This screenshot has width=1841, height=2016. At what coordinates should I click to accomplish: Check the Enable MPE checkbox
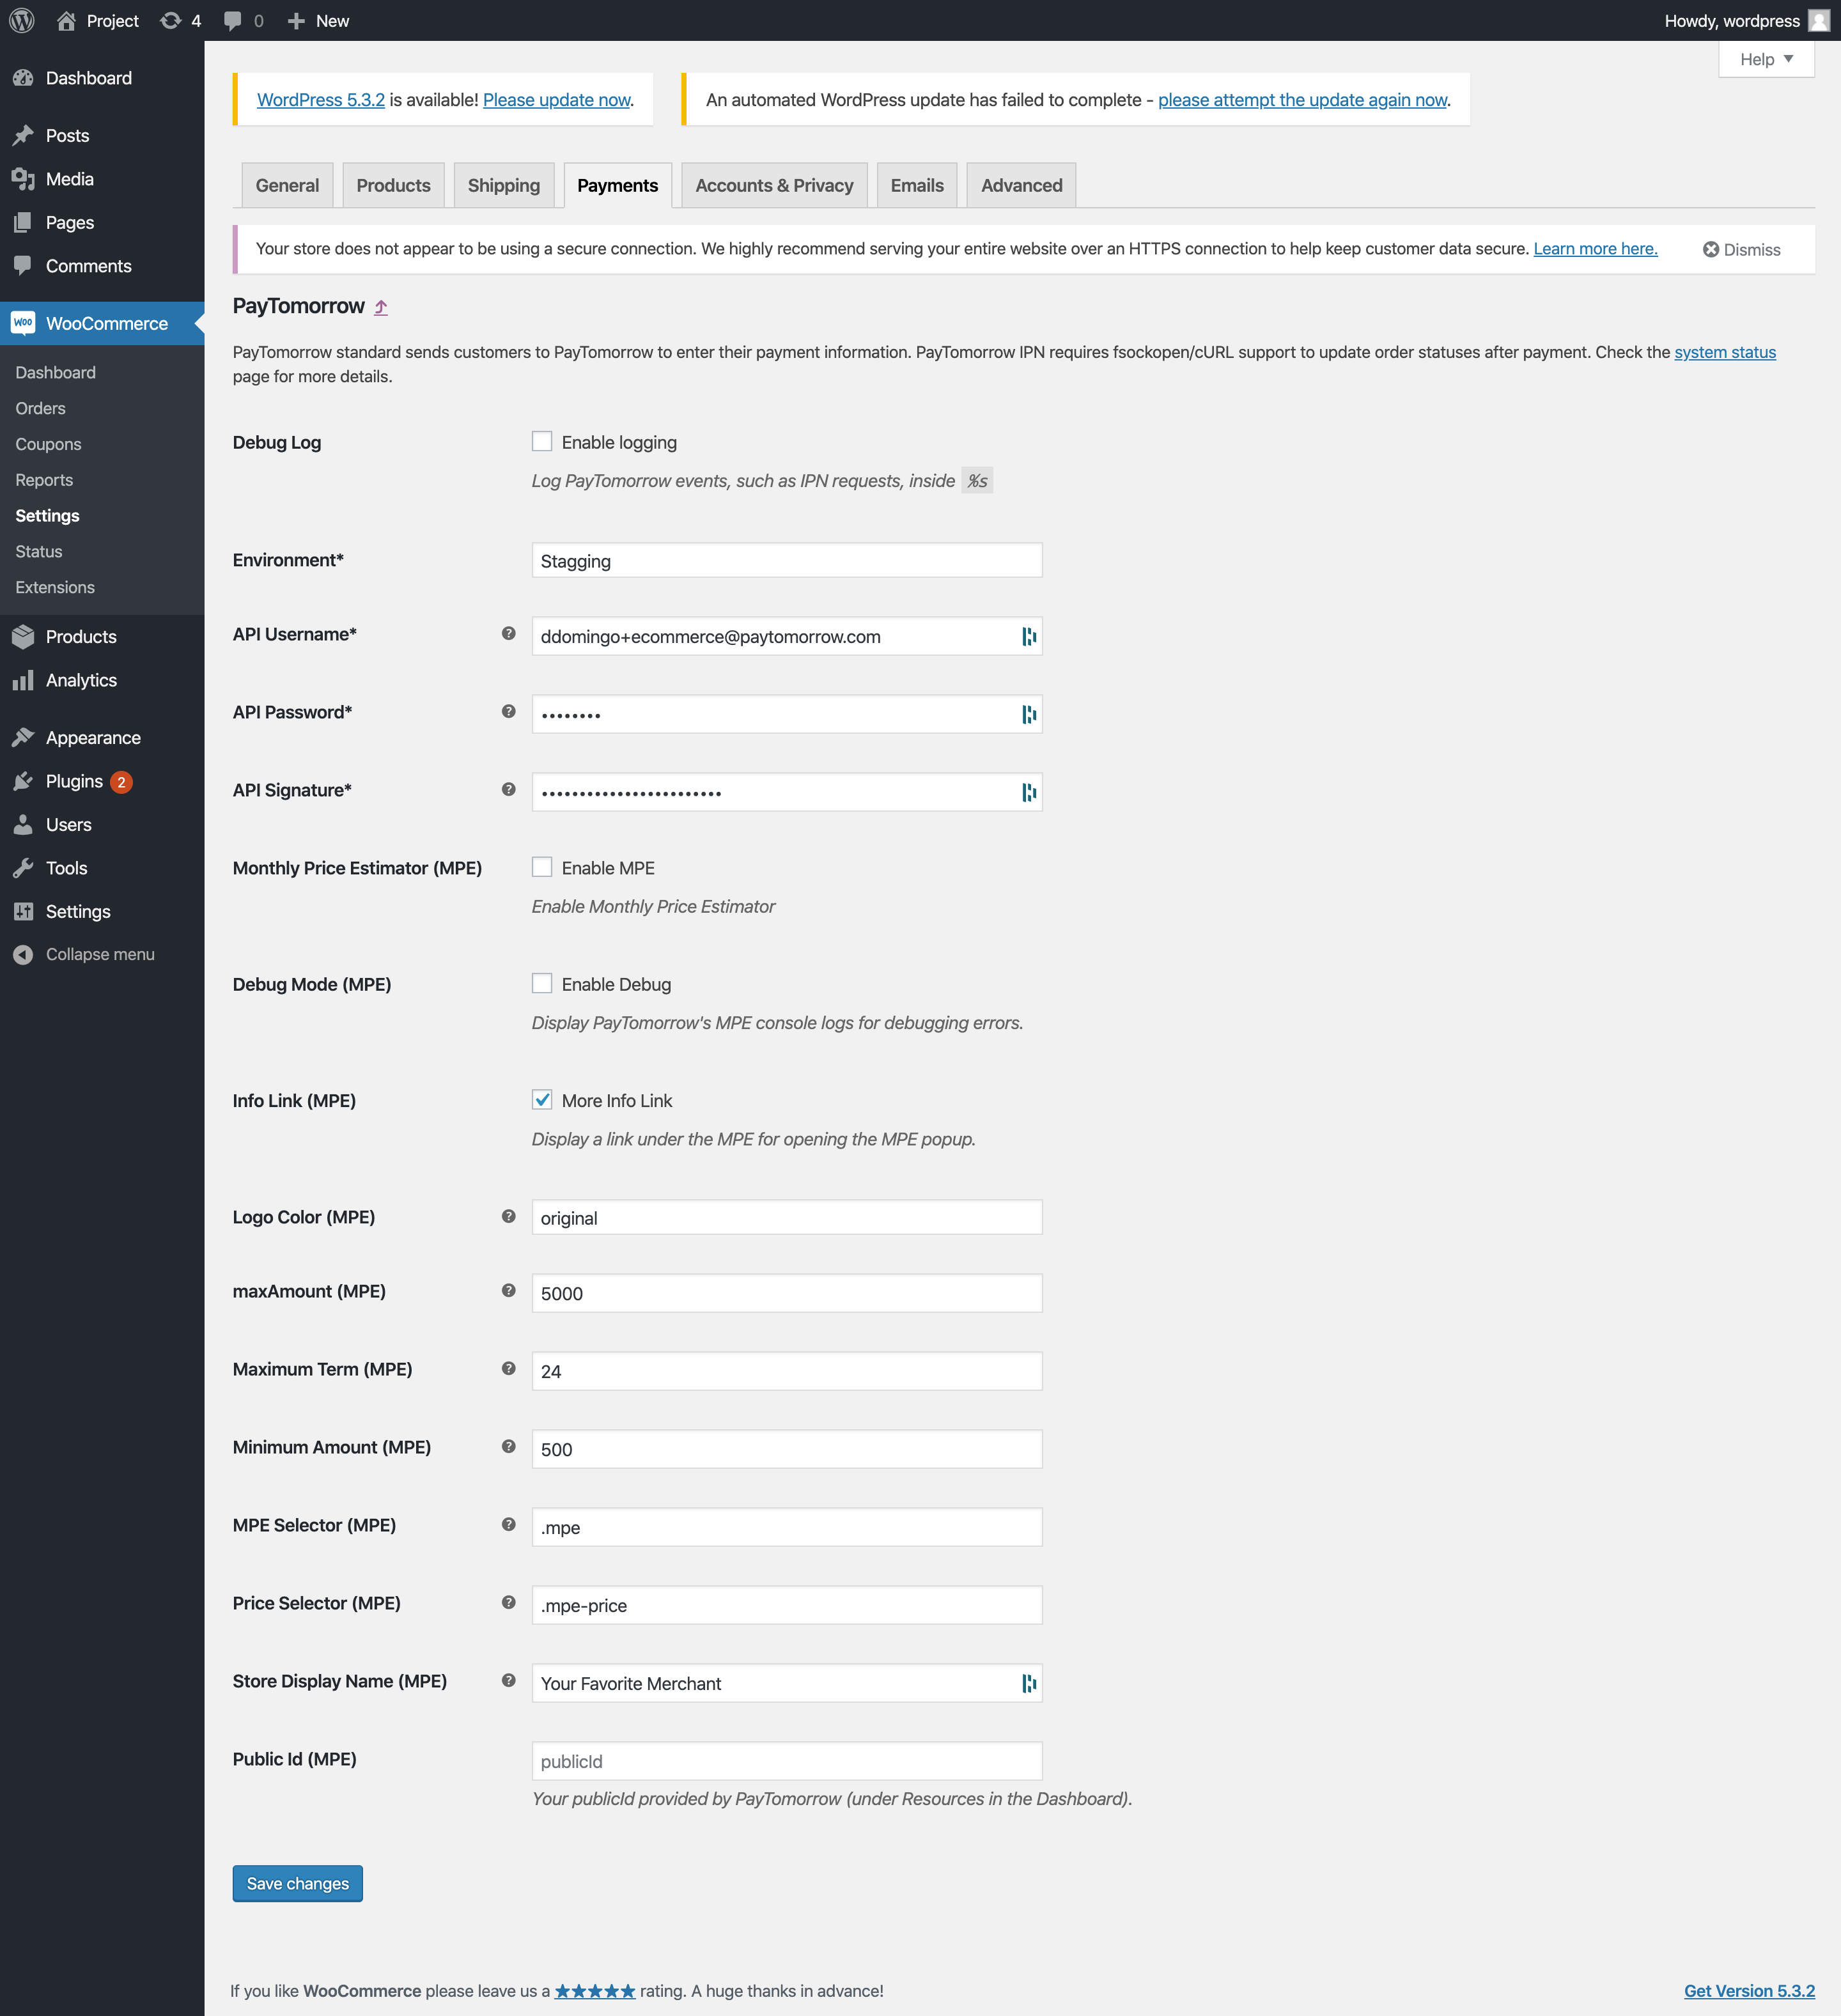click(542, 867)
